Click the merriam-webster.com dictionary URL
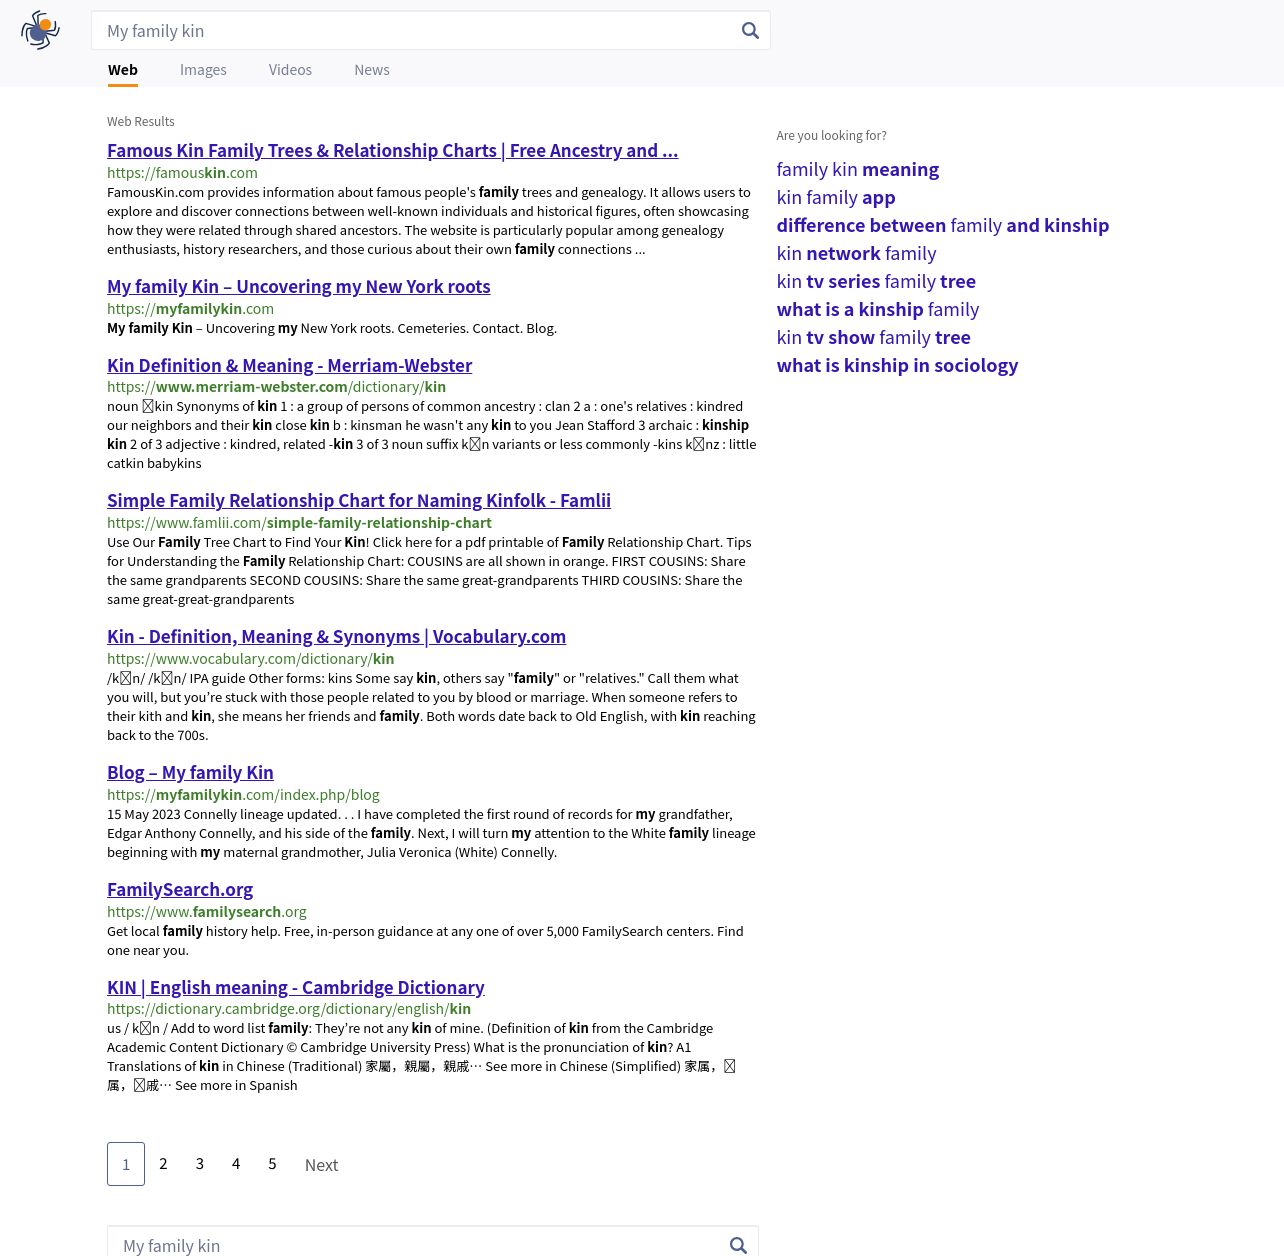This screenshot has width=1284, height=1256. click(276, 387)
